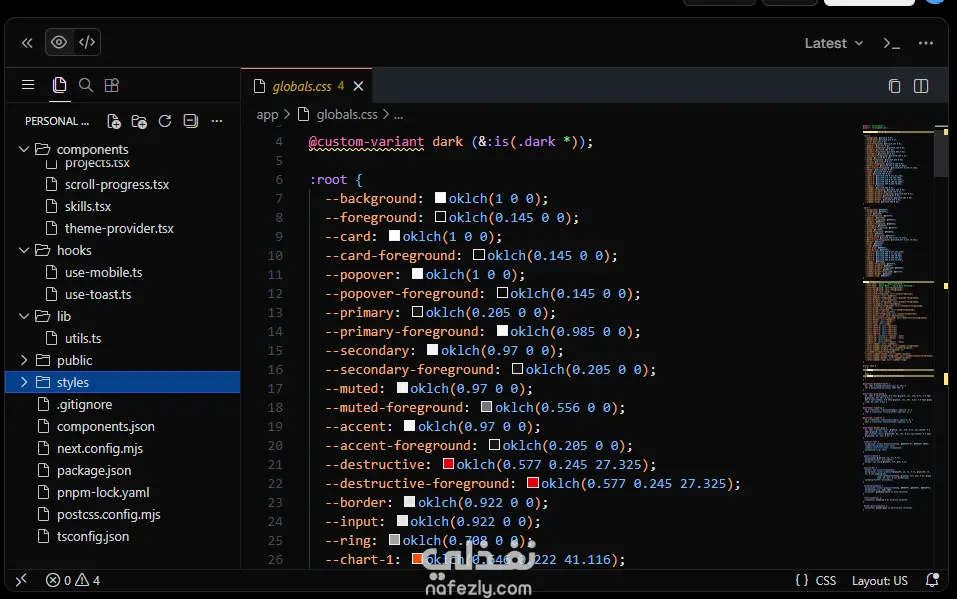Create a new file in explorer

pos(114,121)
